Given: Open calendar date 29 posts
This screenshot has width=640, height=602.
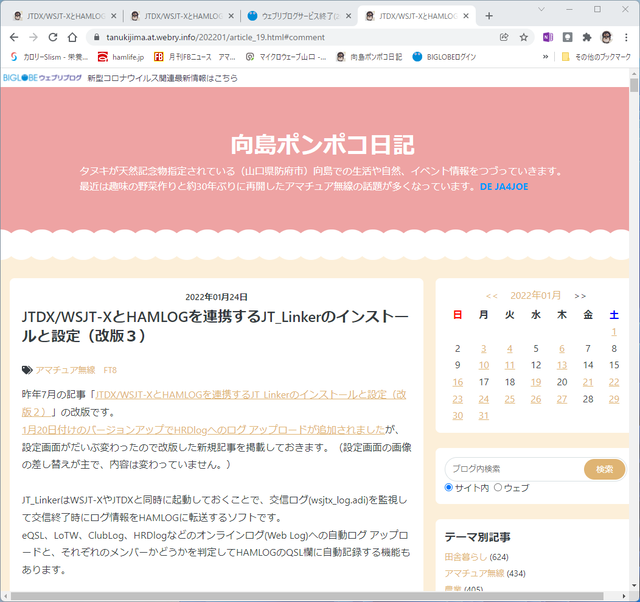Looking at the screenshot, I should (614, 399).
